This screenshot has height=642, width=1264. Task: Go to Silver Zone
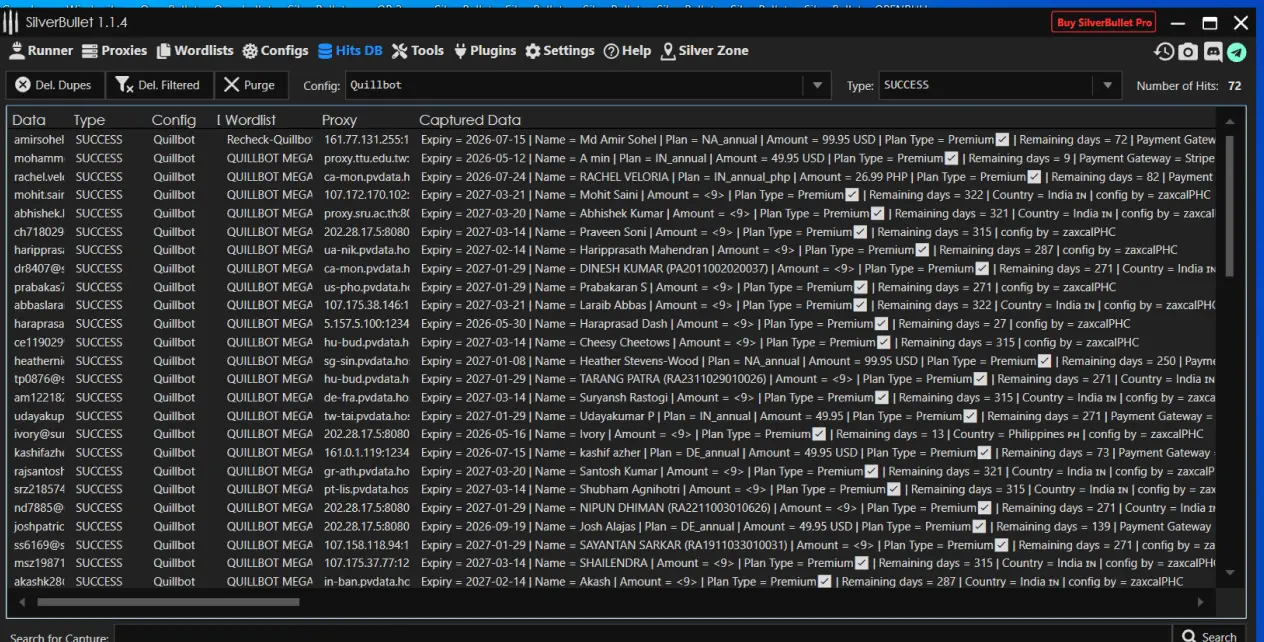[x=704, y=50]
